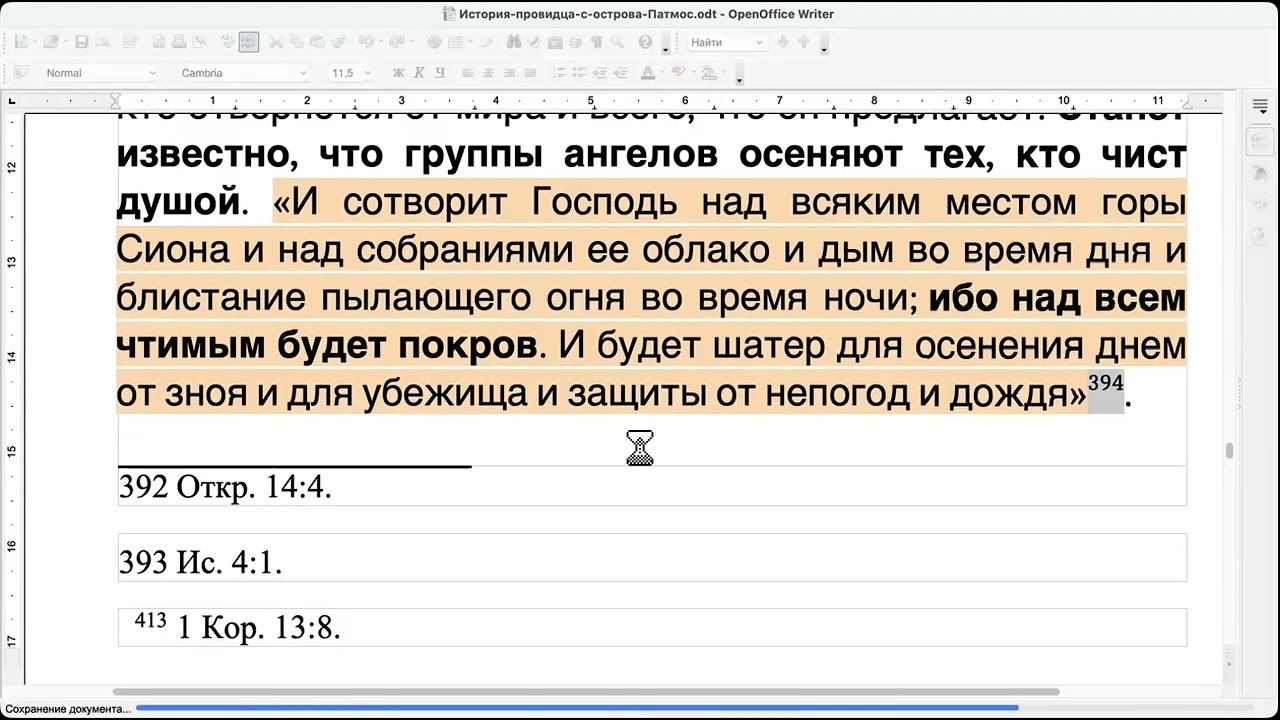Expand the Table insert grid arrow
This screenshot has height=720, width=1280.
469,42
